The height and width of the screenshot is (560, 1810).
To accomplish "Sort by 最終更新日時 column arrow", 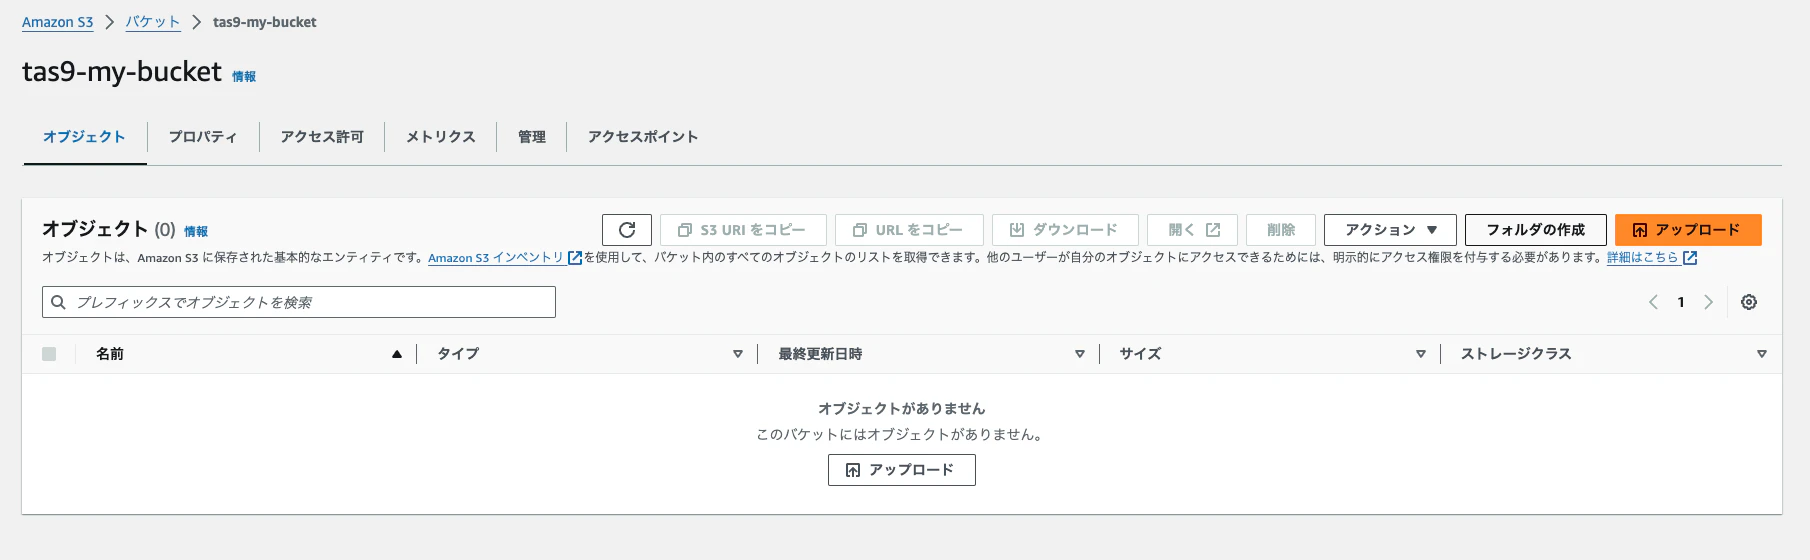I will (1080, 354).
